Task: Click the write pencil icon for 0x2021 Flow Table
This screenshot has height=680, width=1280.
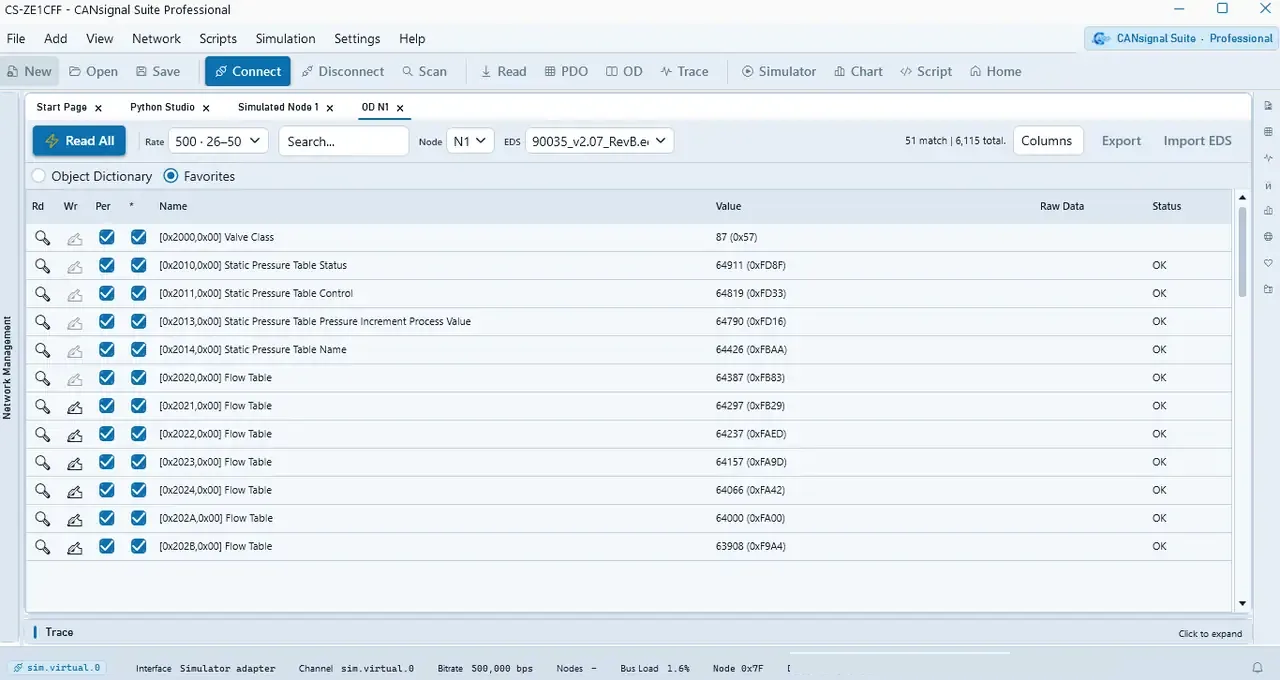Action: [74, 406]
